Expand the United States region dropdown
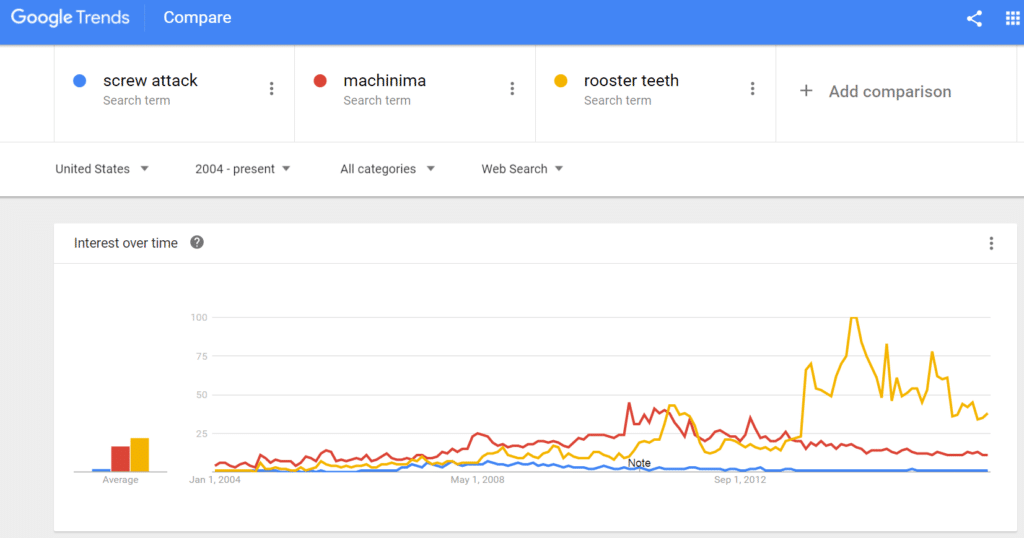 102,169
